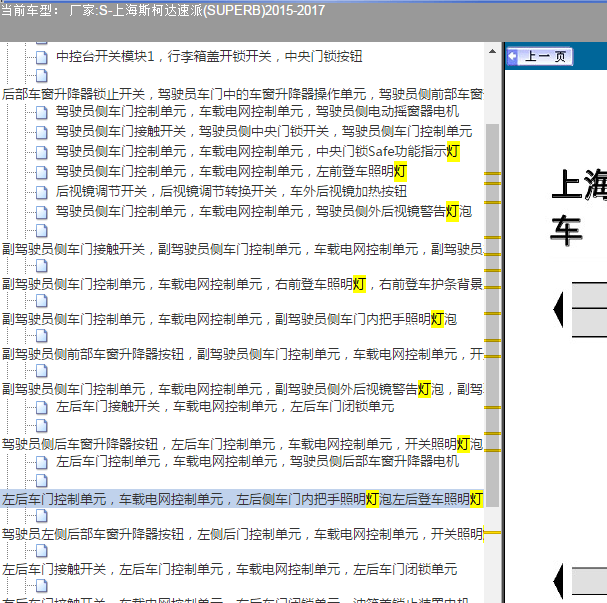Select row ending 副驾驶员侧车门内把手照明灯泡
Screen dimensions: 607x603
(x=230, y=319)
